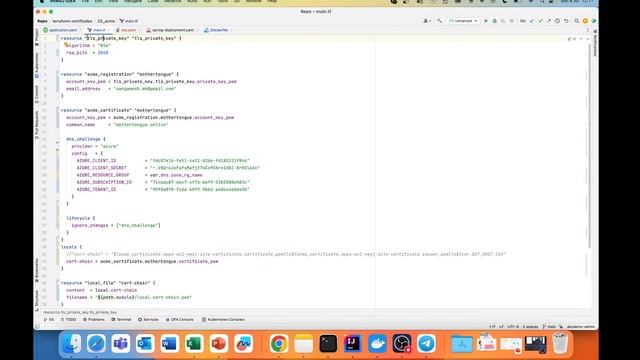Change 2 spaces indent setting in status bar
The width and height of the screenshot is (640, 360).
[x=530, y=327]
